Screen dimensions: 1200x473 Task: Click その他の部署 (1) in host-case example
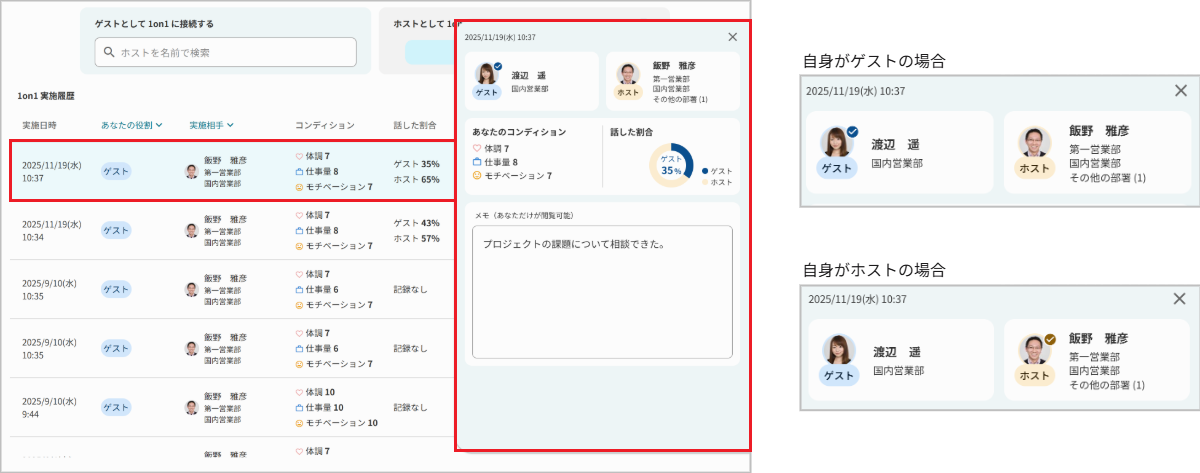[x=1107, y=385]
